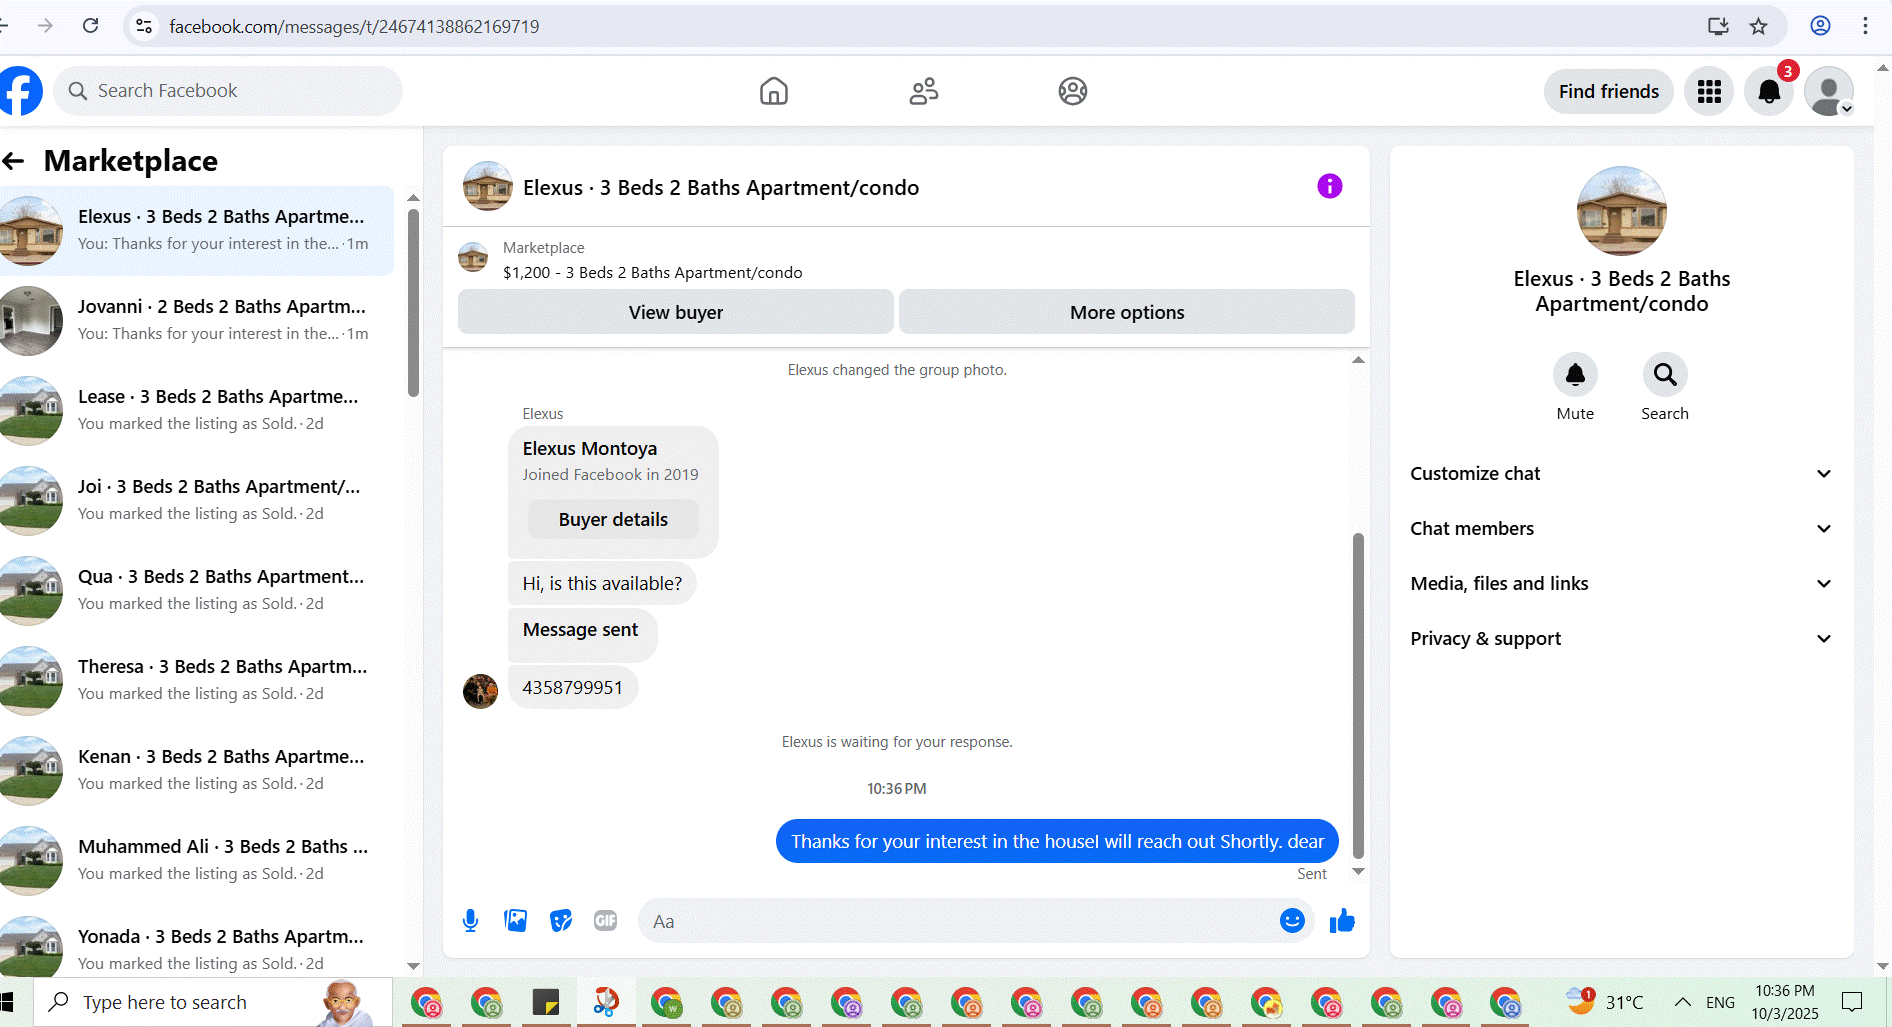Viewport: 1892px width, 1027px height.
Task: Open the emoji picker in message box
Action: (x=1292, y=921)
